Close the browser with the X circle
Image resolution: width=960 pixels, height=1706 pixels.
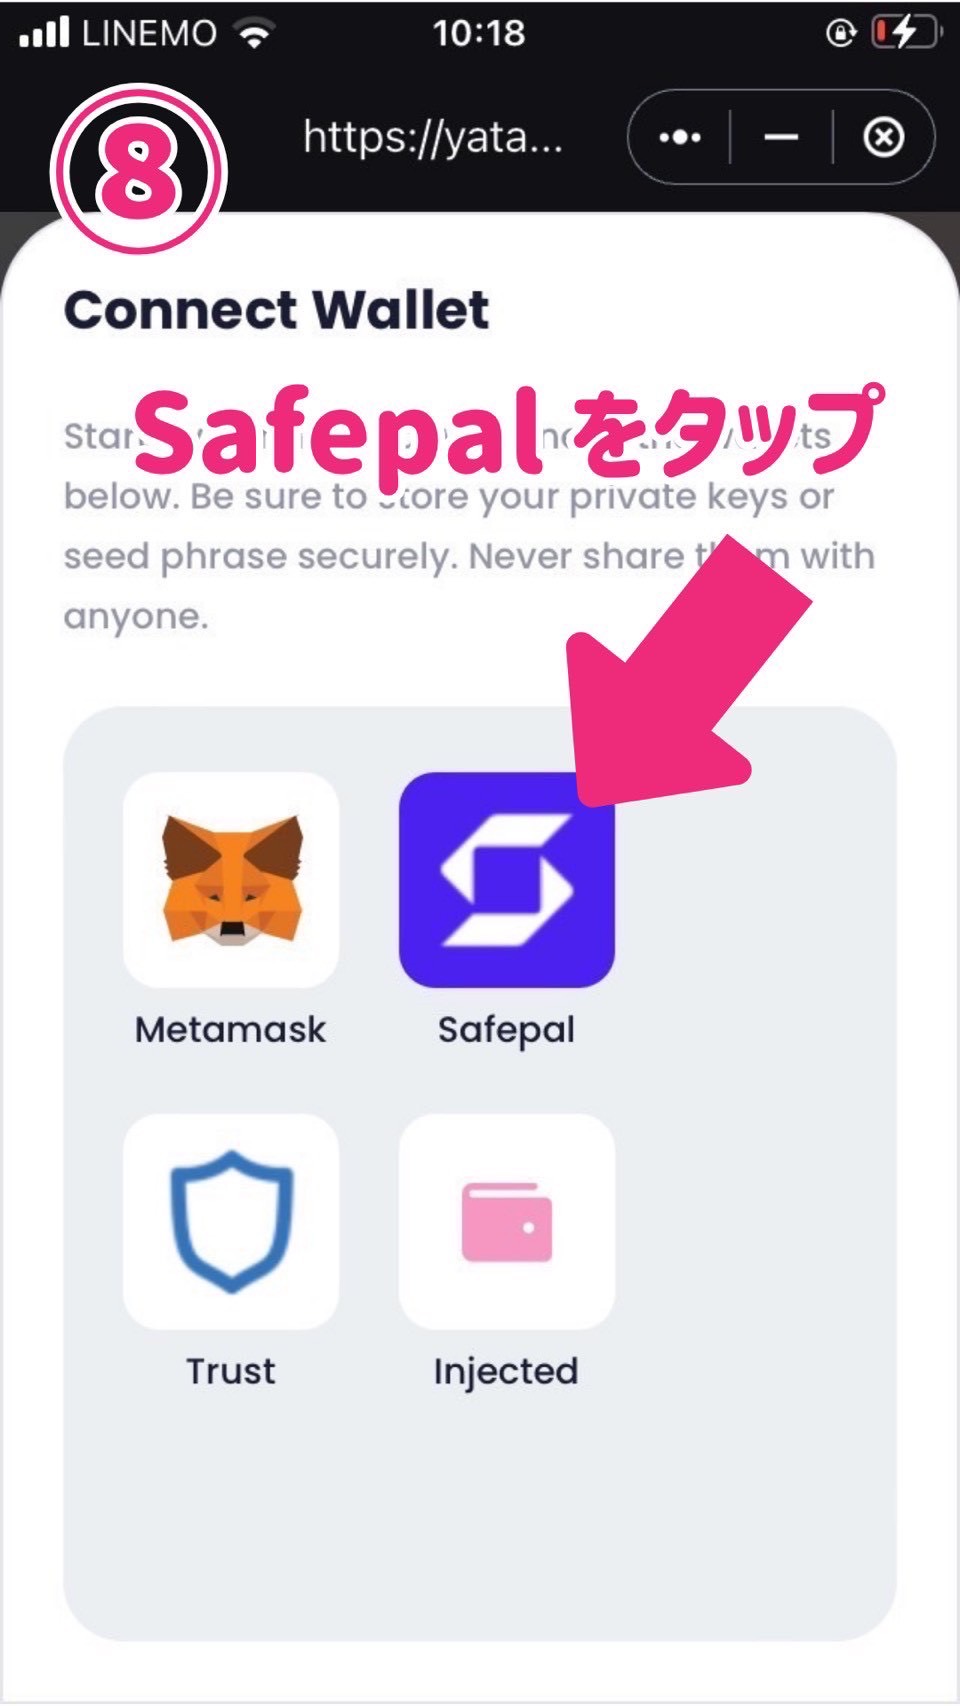click(883, 137)
